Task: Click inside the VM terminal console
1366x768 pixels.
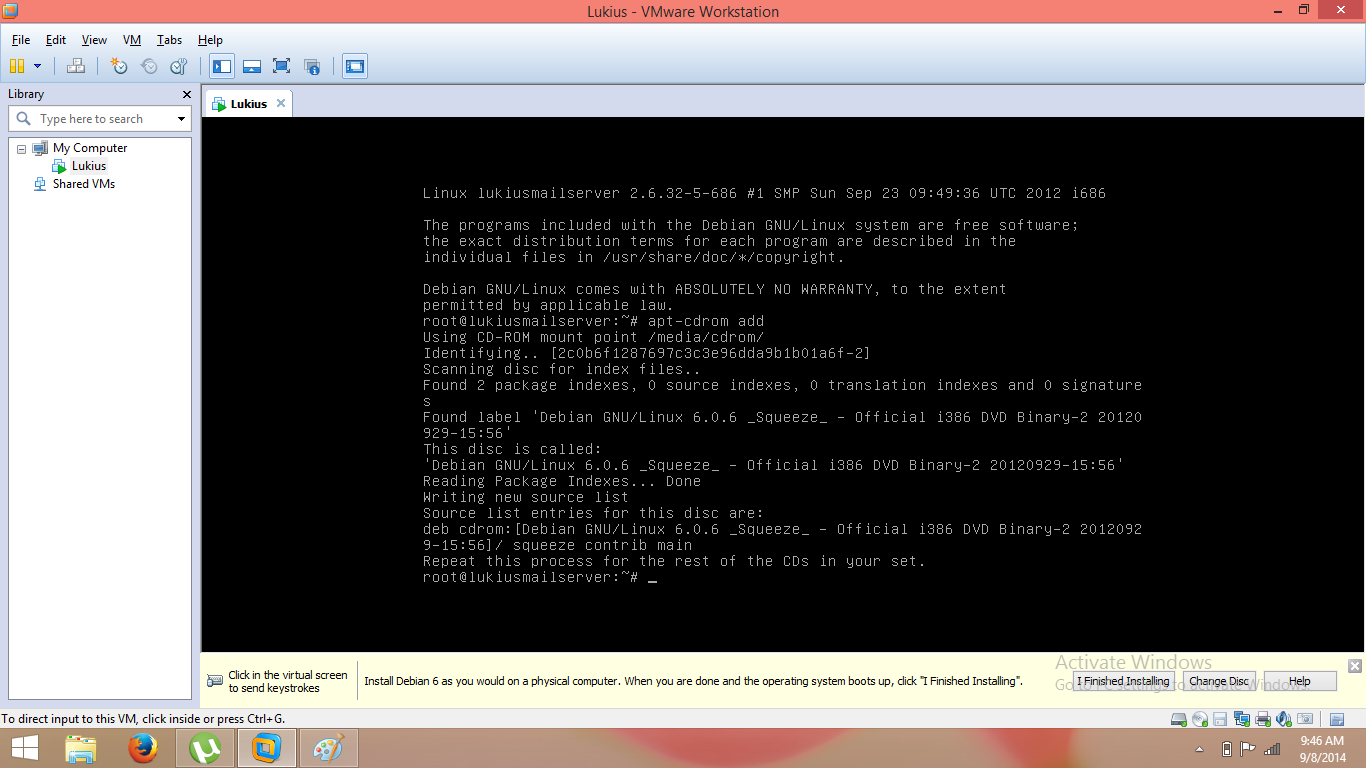Action: coord(783,385)
